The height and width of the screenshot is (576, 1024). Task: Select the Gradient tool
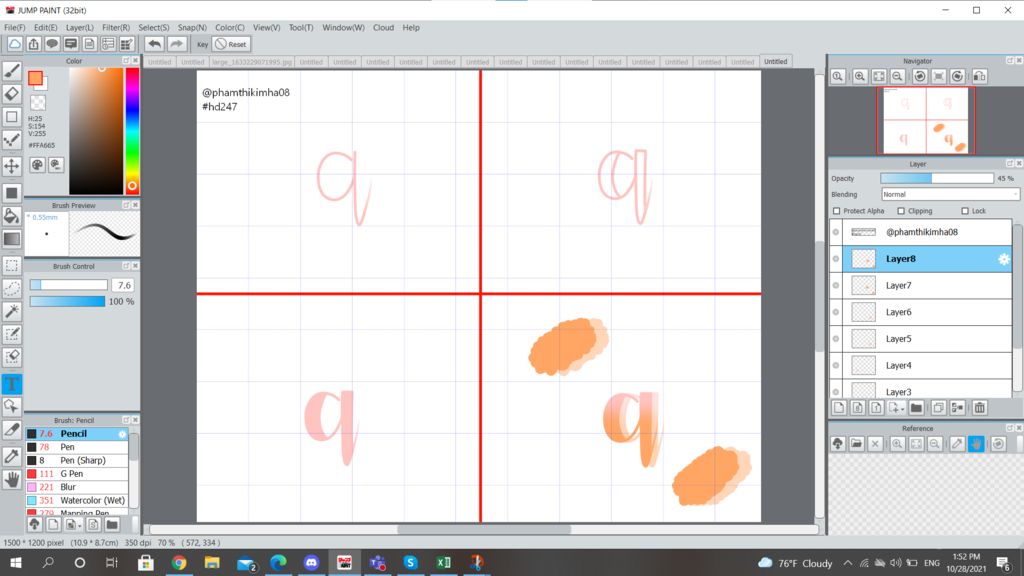point(12,239)
